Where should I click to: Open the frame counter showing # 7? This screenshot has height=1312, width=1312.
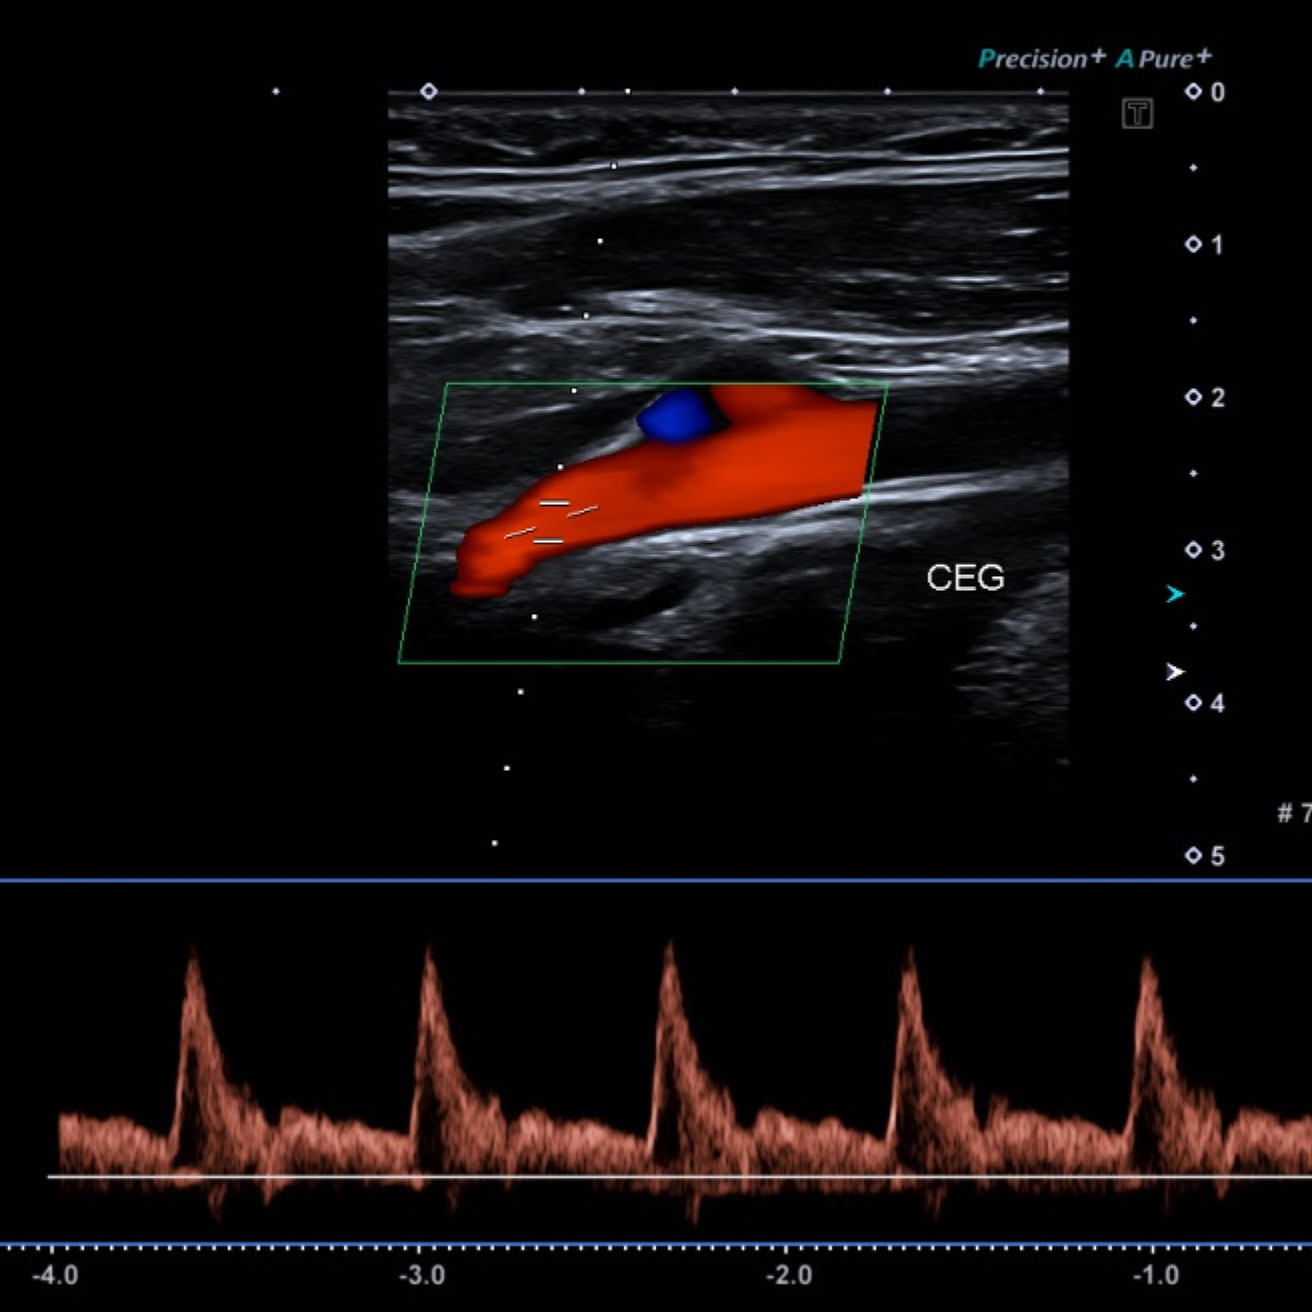tap(1292, 814)
